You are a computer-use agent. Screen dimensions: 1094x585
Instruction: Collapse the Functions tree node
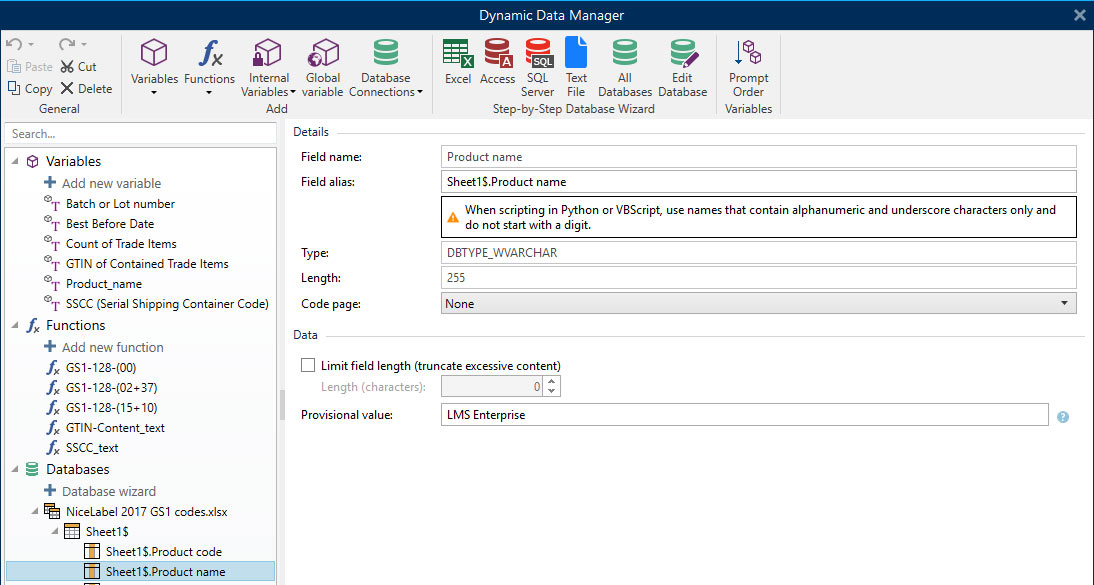click(15, 325)
